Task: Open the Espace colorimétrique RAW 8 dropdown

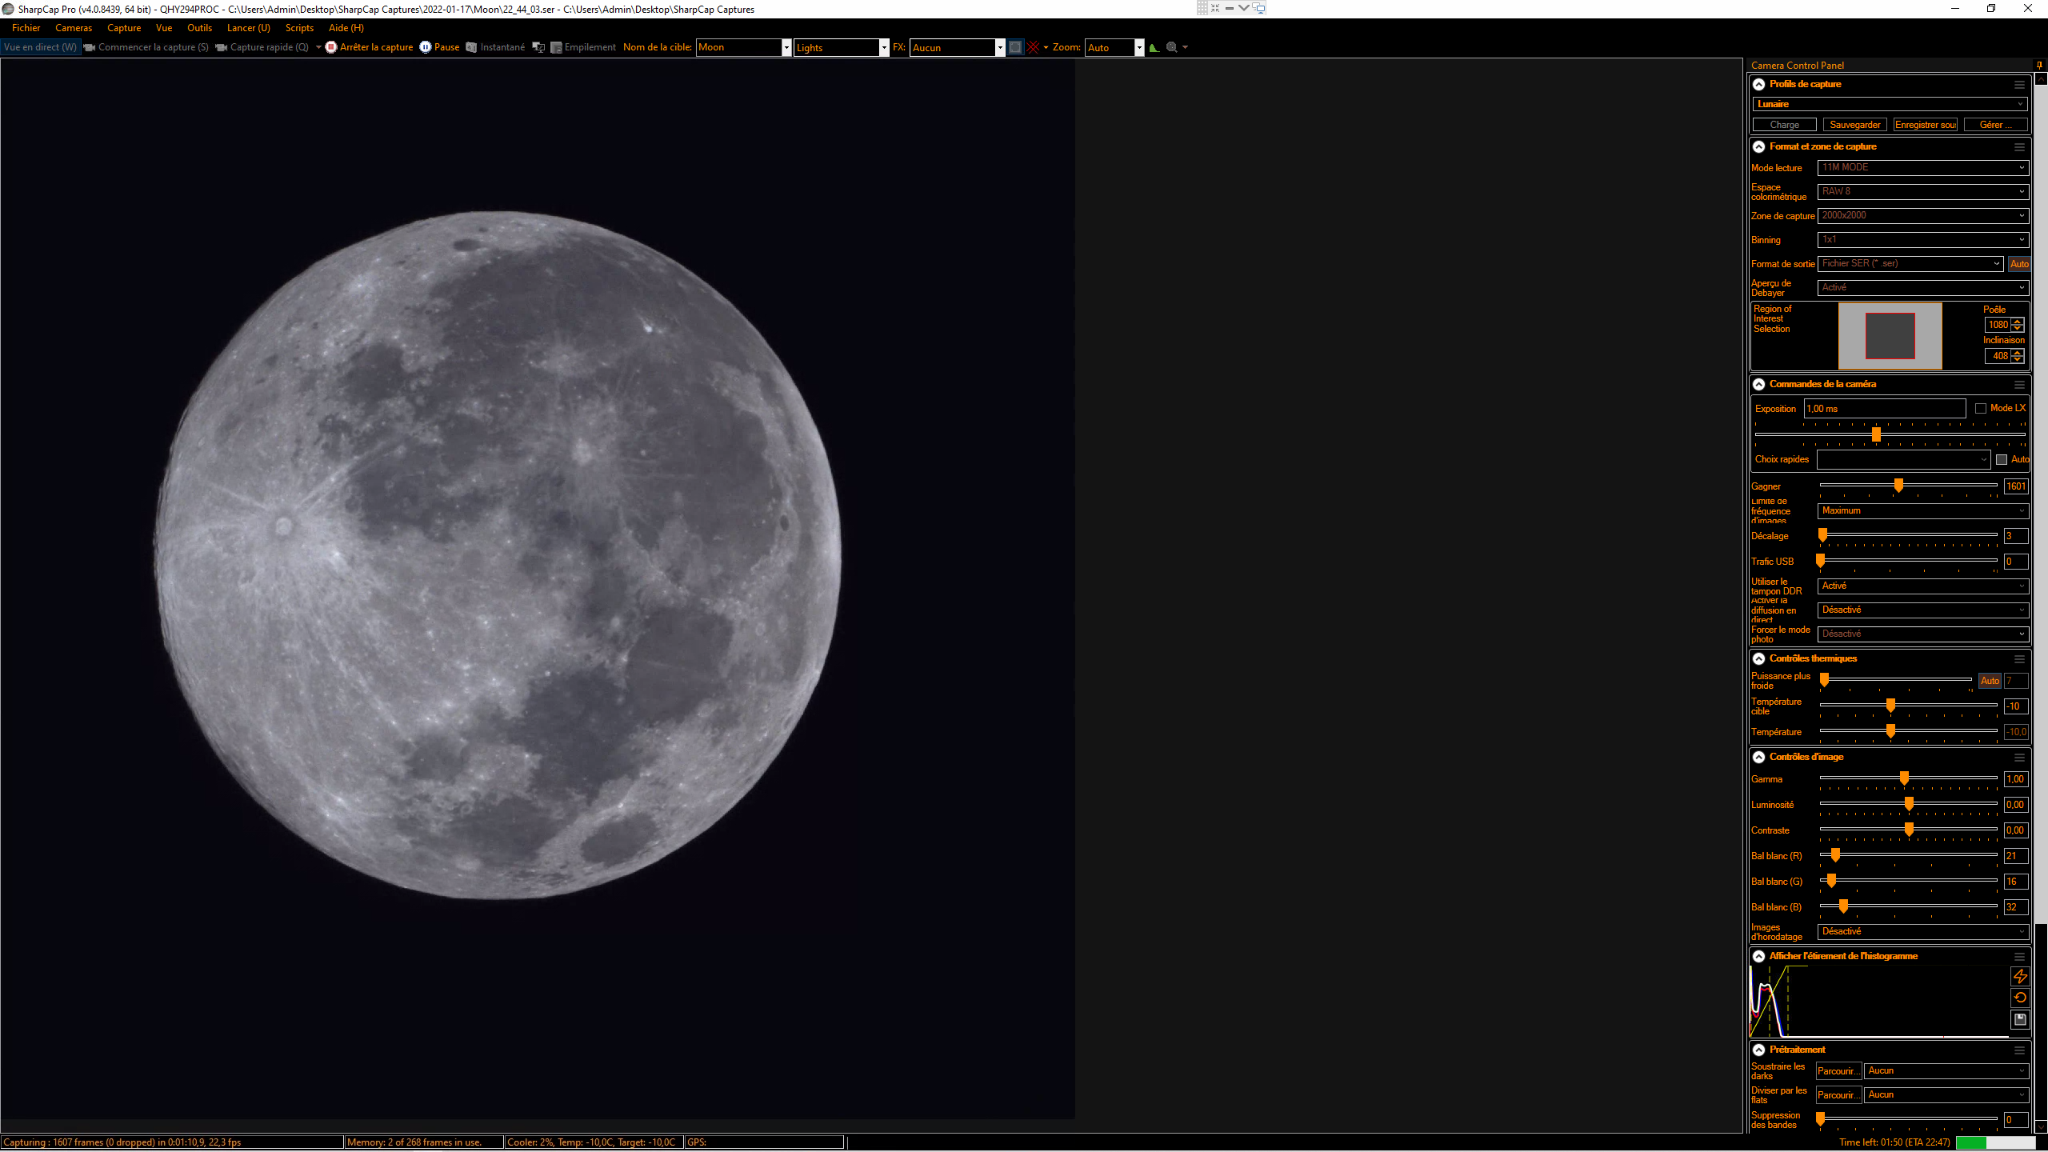Action: (x=1922, y=191)
